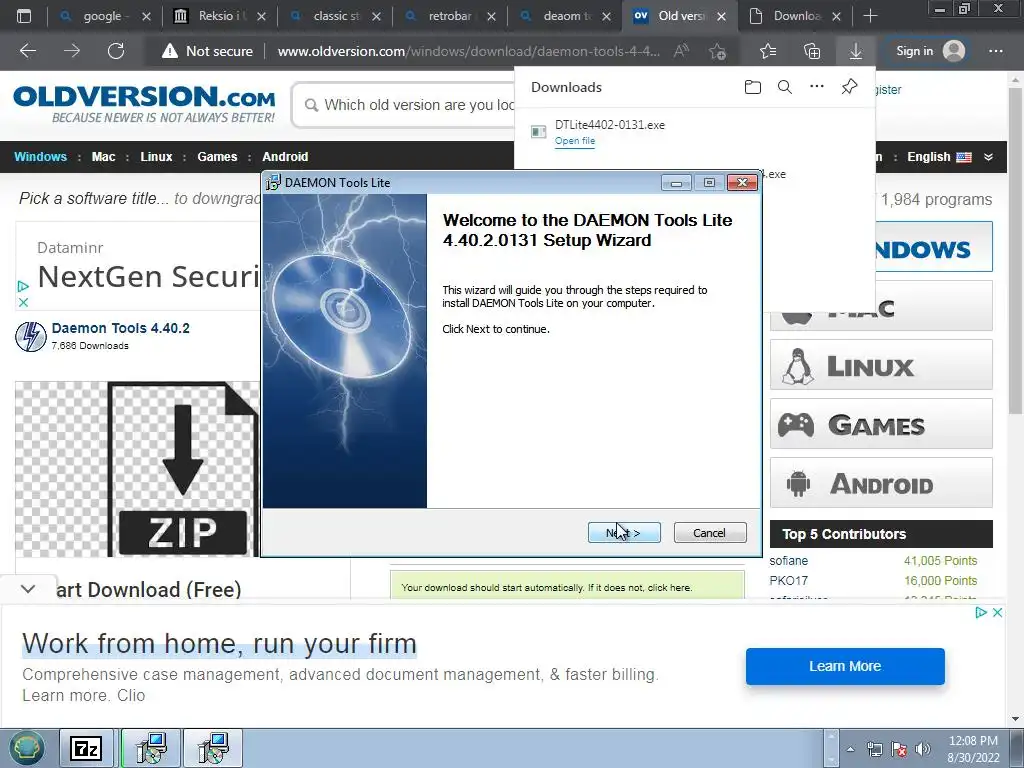The width and height of the screenshot is (1024, 768).
Task: Switch to the classic st tab
Action: (x=336, y=16)
